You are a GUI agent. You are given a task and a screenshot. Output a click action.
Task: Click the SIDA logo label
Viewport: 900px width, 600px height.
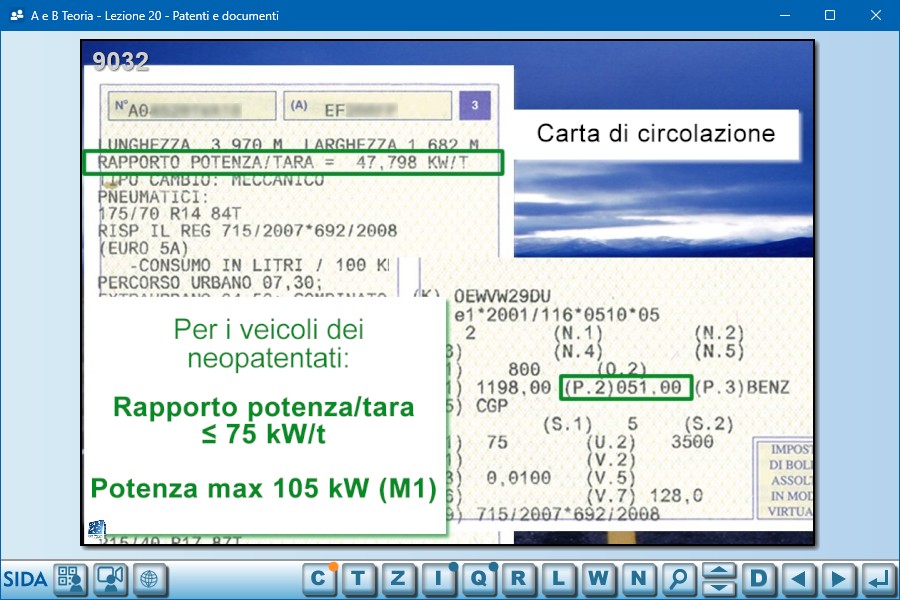(25, 578)
